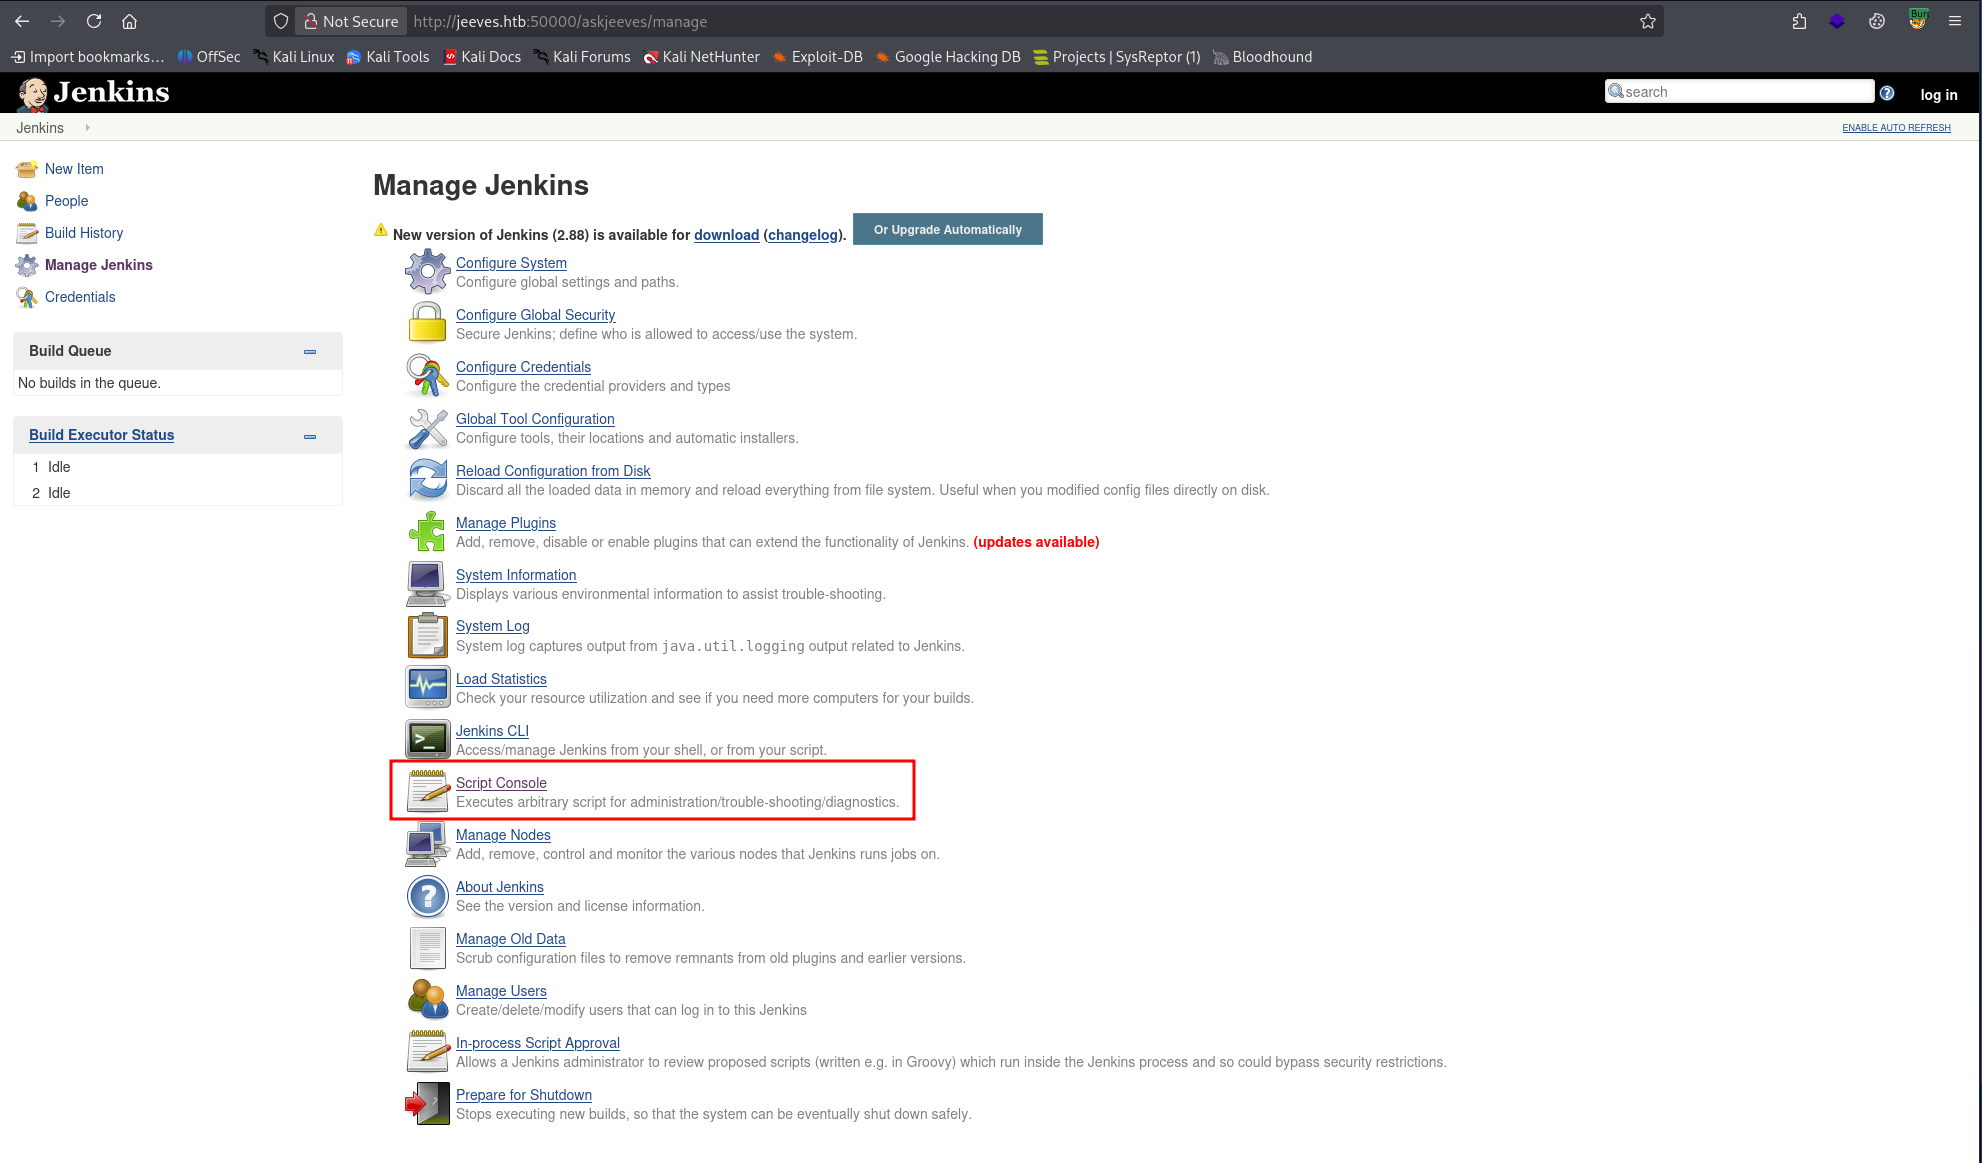Click the ENABLE AUTO REFRESH link
1982x1163 pixels.
1895,127
